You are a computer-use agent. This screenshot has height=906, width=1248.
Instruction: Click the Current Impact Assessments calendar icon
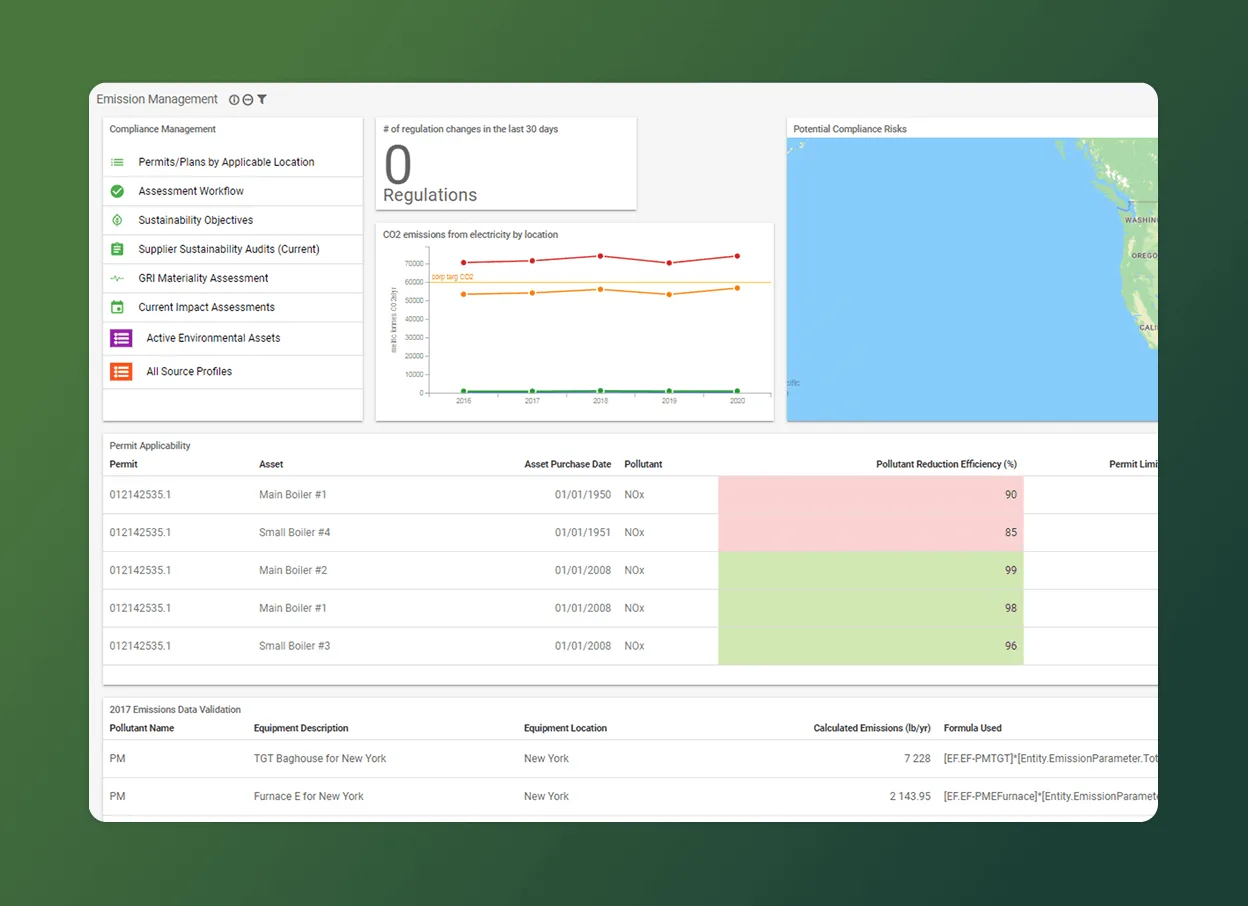point(119,307)
